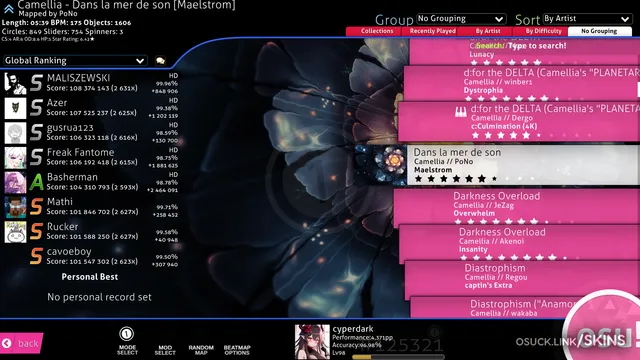
Task: Open the Sort dropdown set to By Artist
Action: point(587,19)
